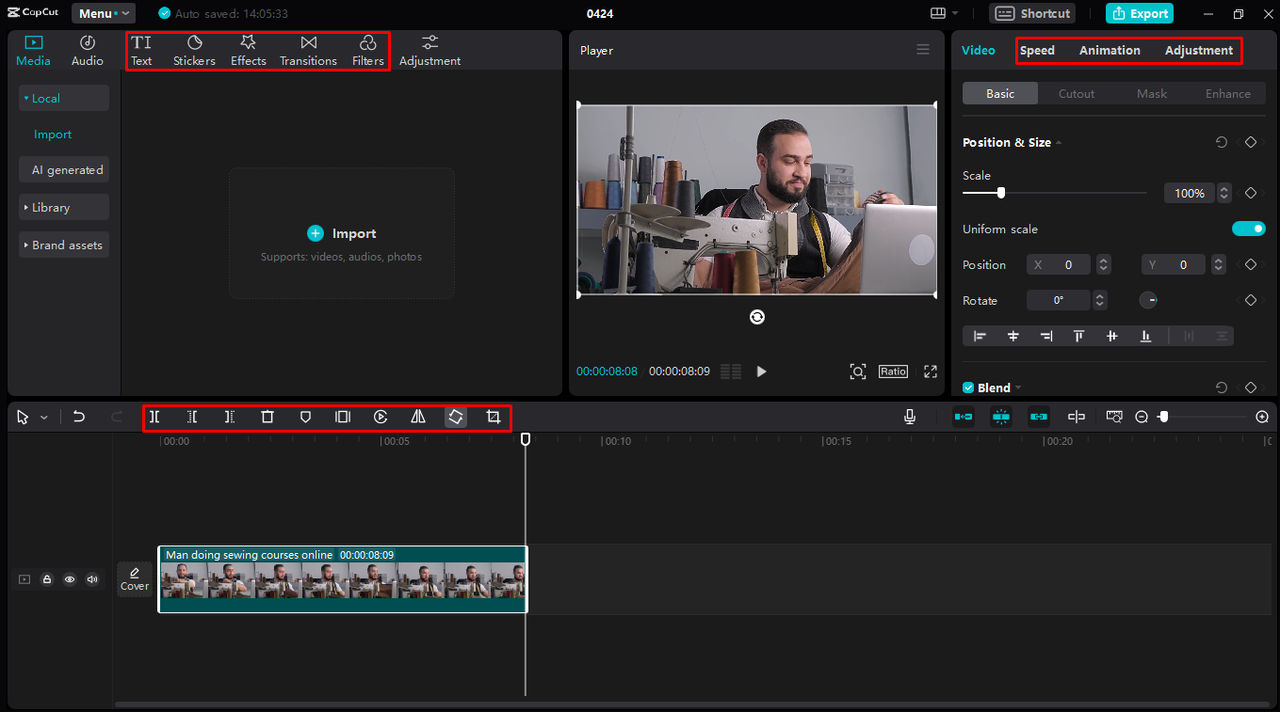Select the Cutout sub-tab
The width and height of the screenshot is (1280, 712).
coord(1076,93)
